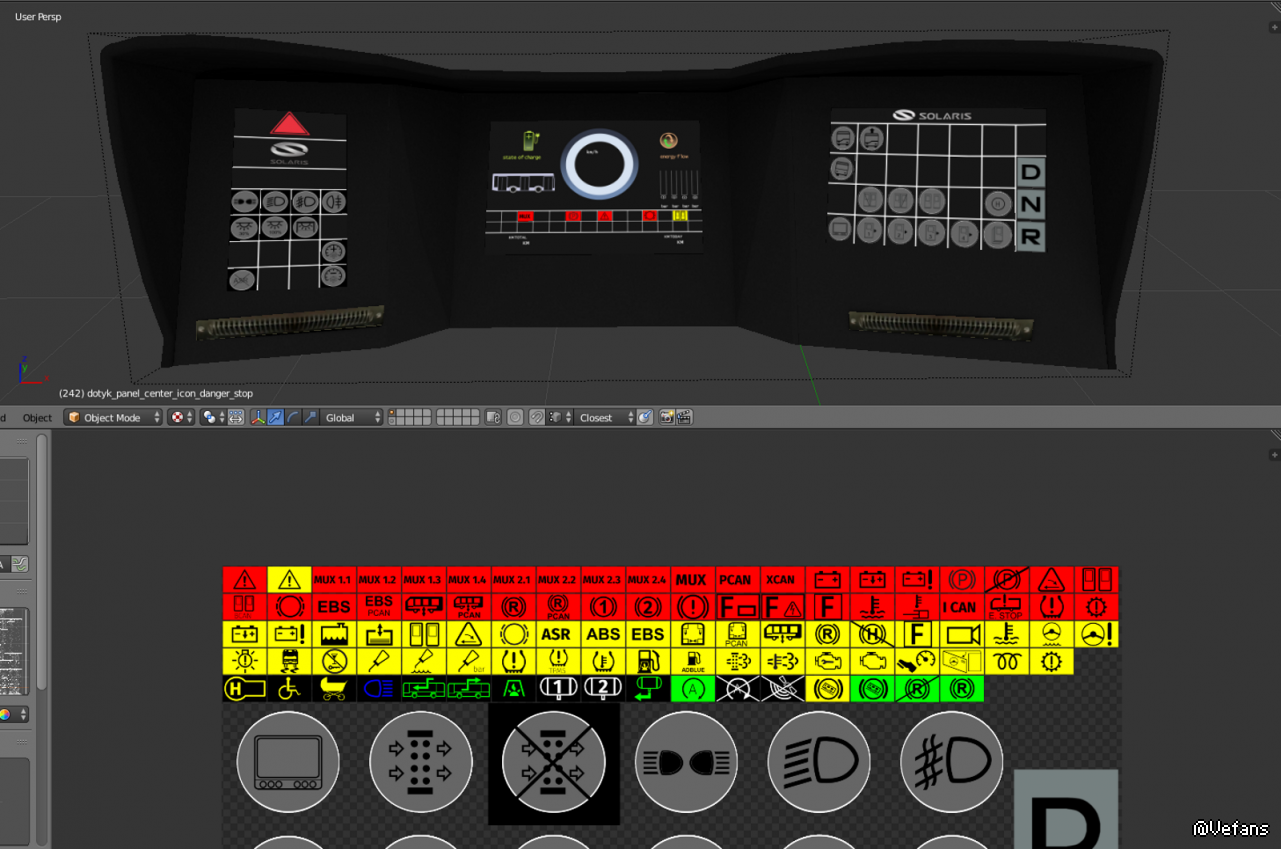This screenshot has height=849, width=1281.
Task: Select the rotate manipulator arc icon
Action: tap(292, 418)
